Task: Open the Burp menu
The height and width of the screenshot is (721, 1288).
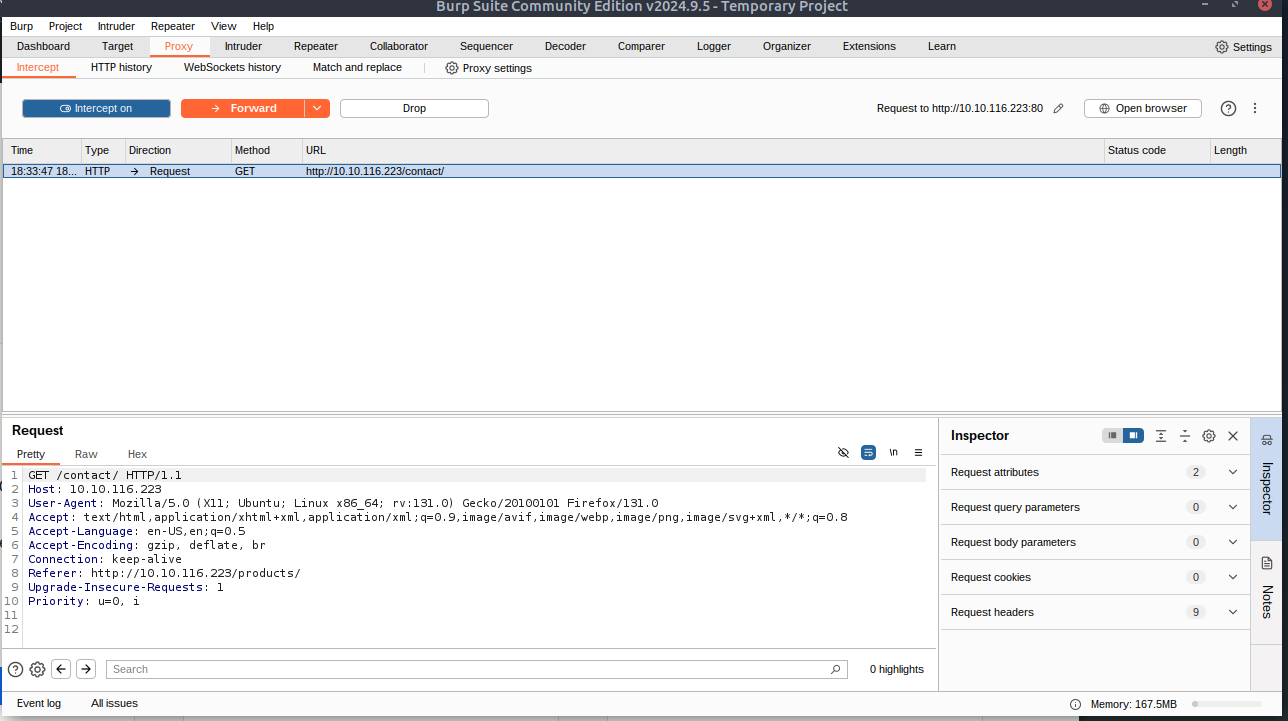Action: point(21,26)
